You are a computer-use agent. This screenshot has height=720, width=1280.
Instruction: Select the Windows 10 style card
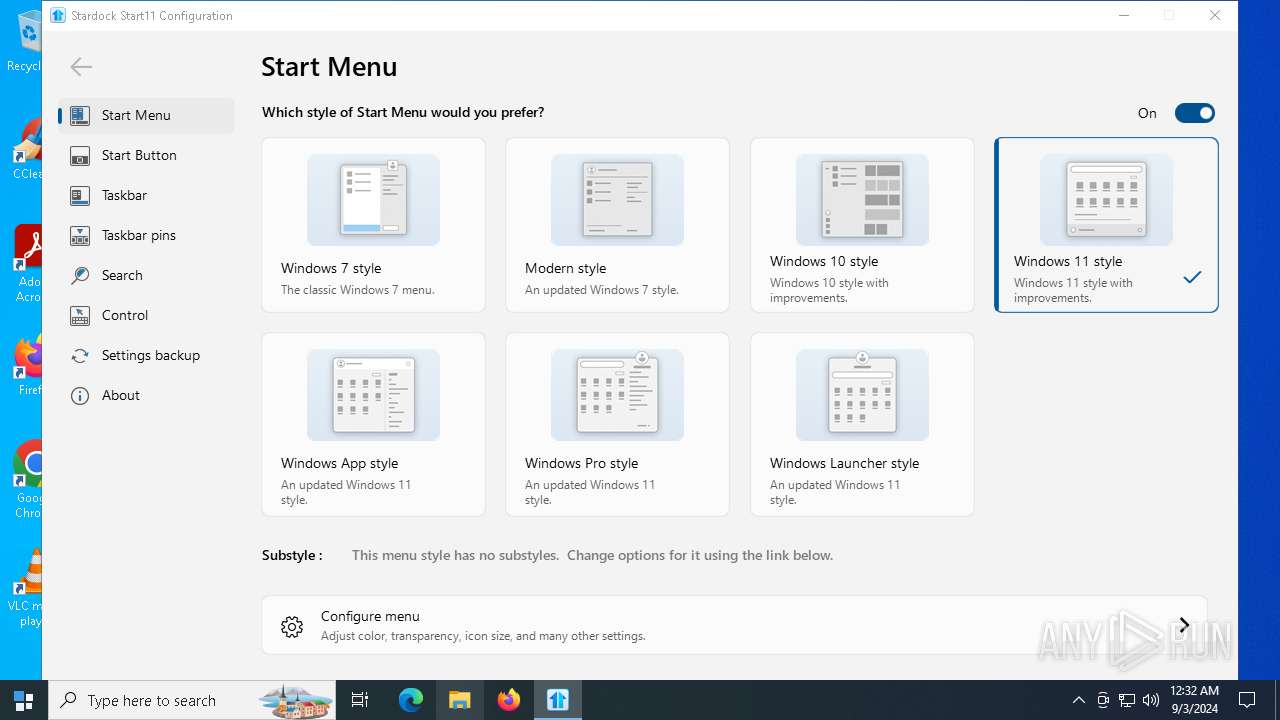point(862,225)
